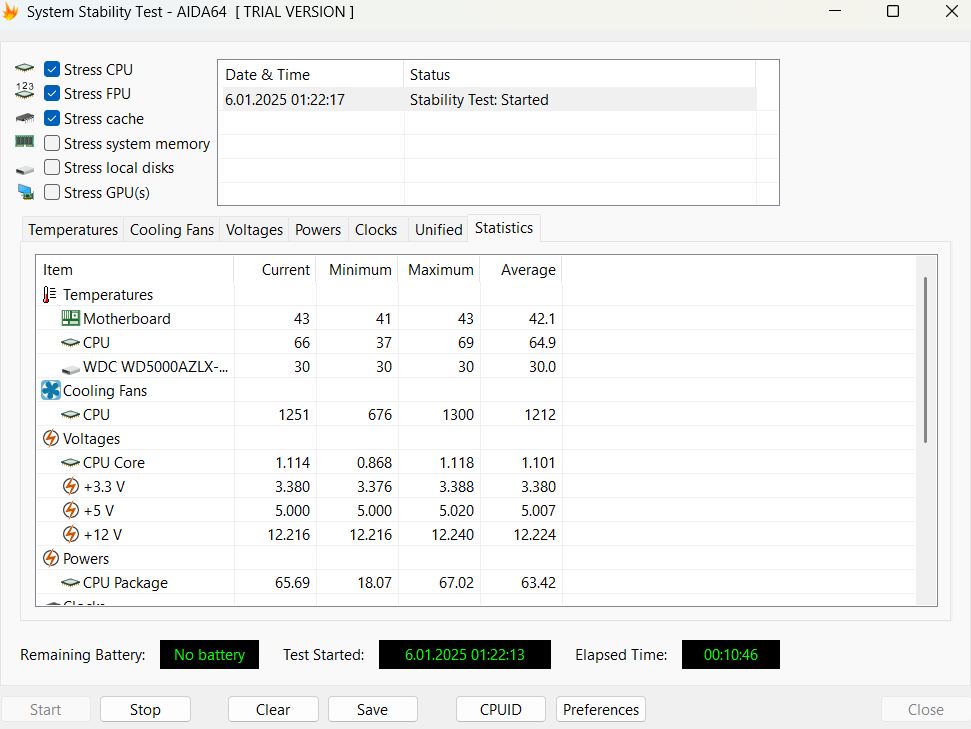This screenshot has height=729, width=971.
Task: Click the AIDA64 flame icon in title bar
Action: click(10, 11)
